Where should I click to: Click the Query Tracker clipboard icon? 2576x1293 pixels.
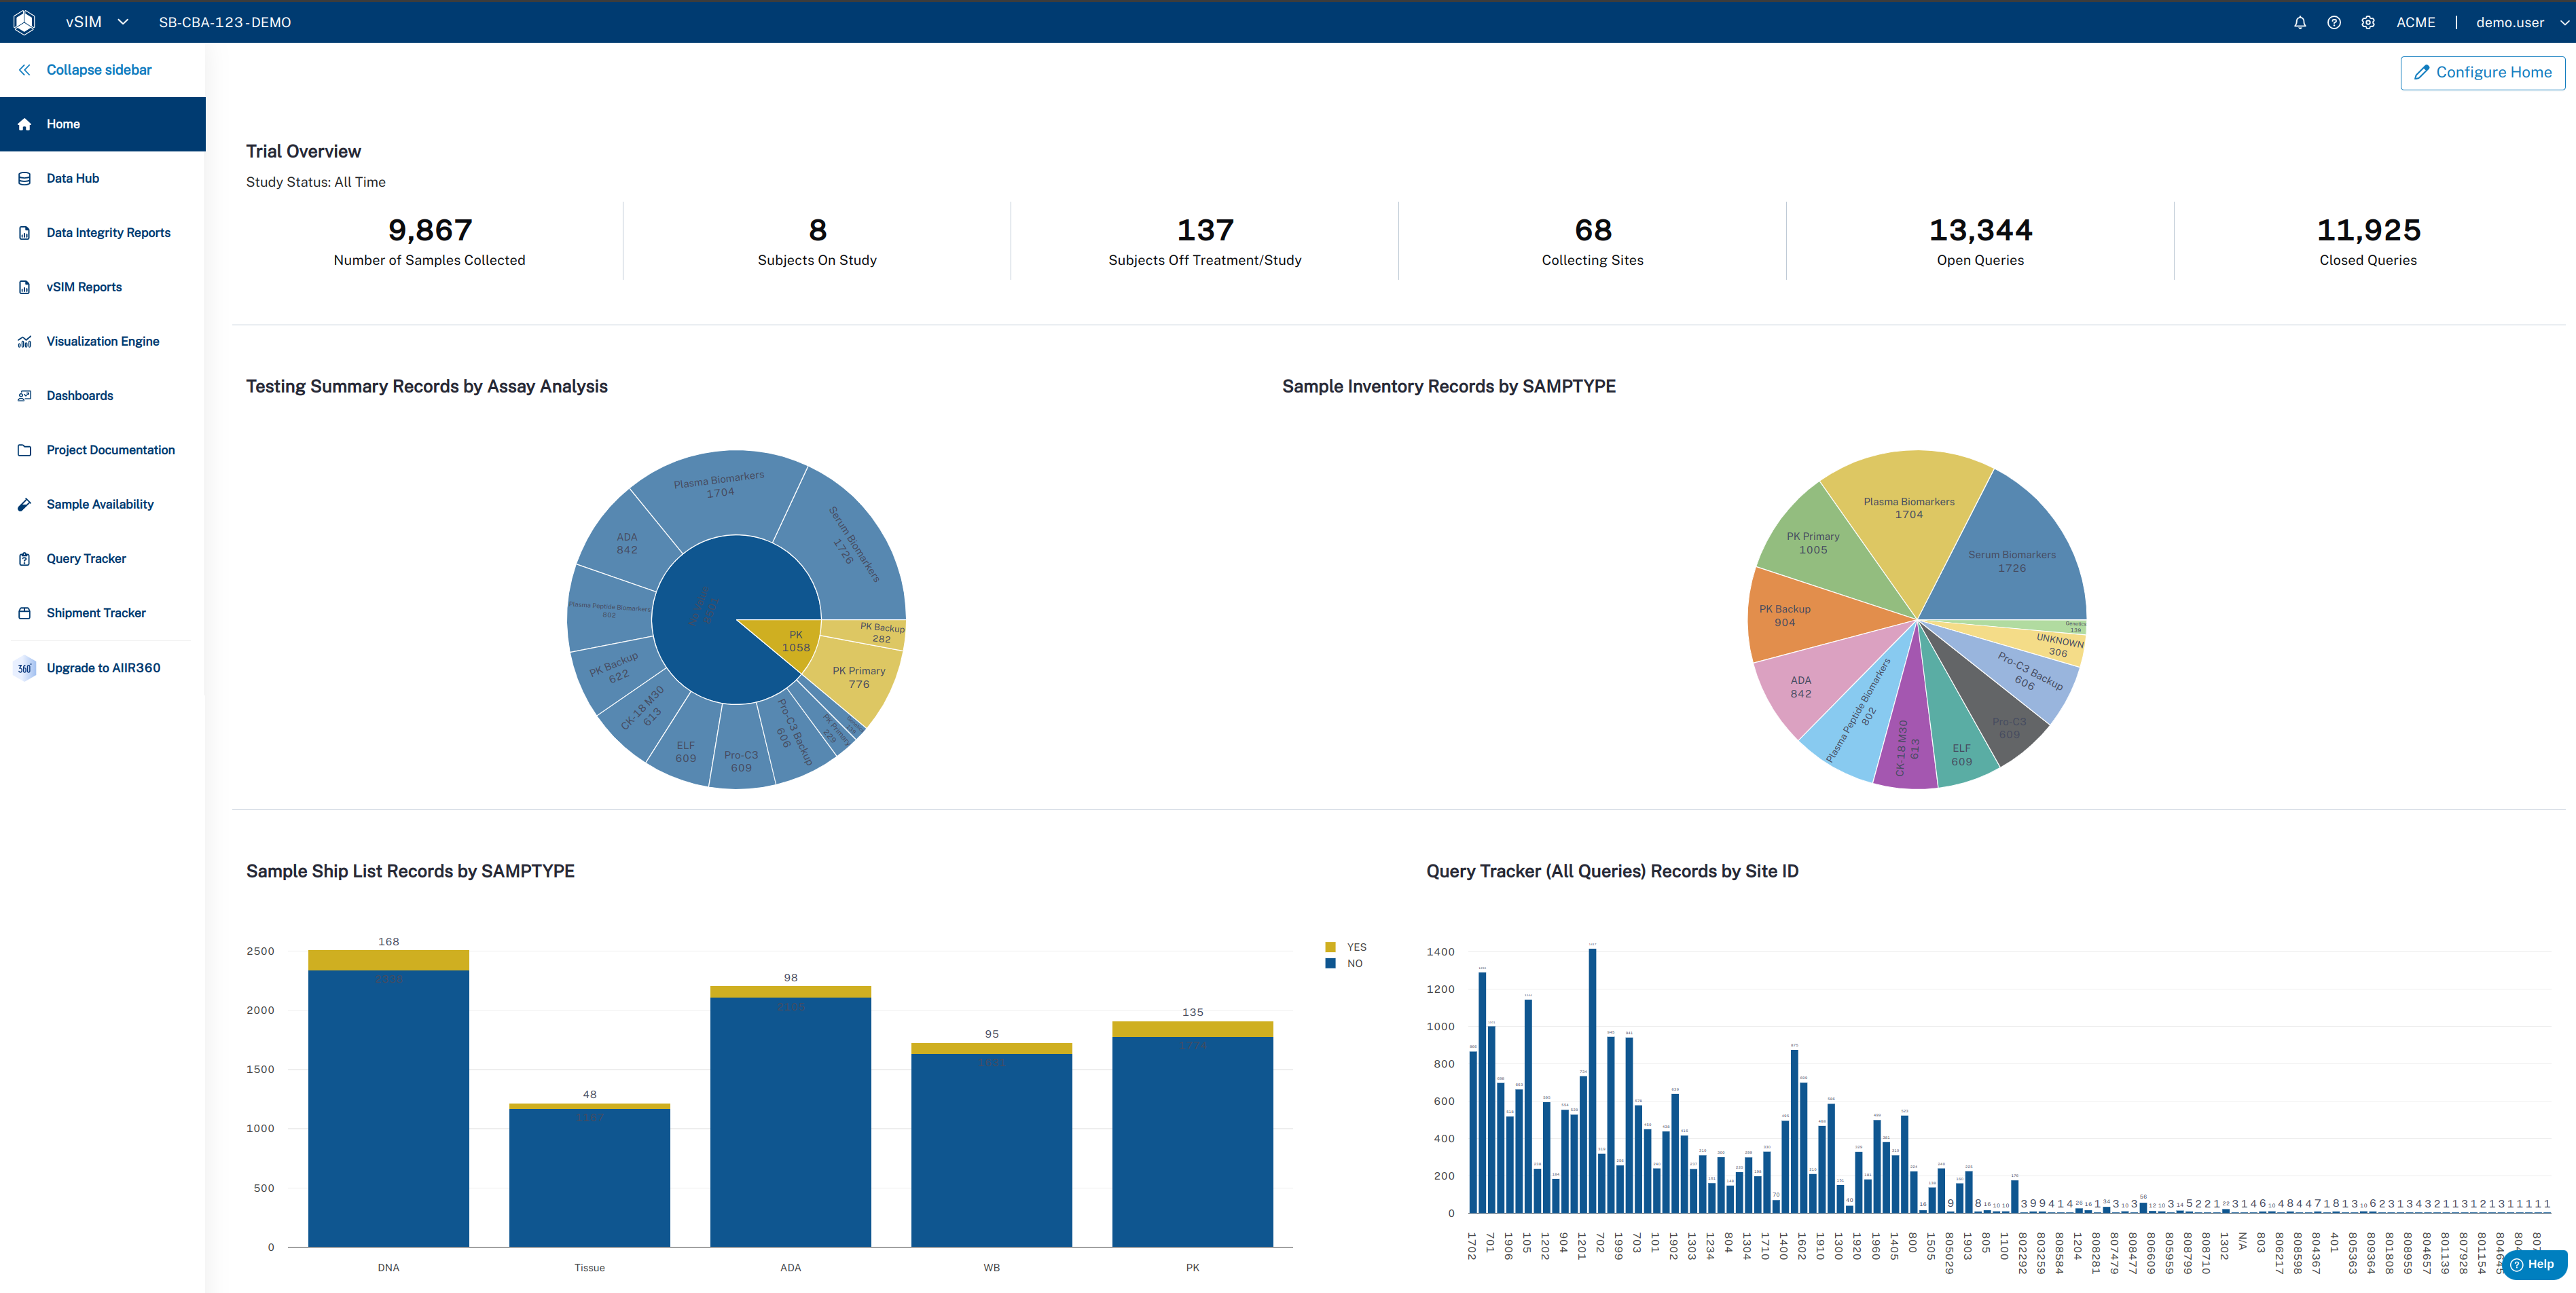pos(24,558)
